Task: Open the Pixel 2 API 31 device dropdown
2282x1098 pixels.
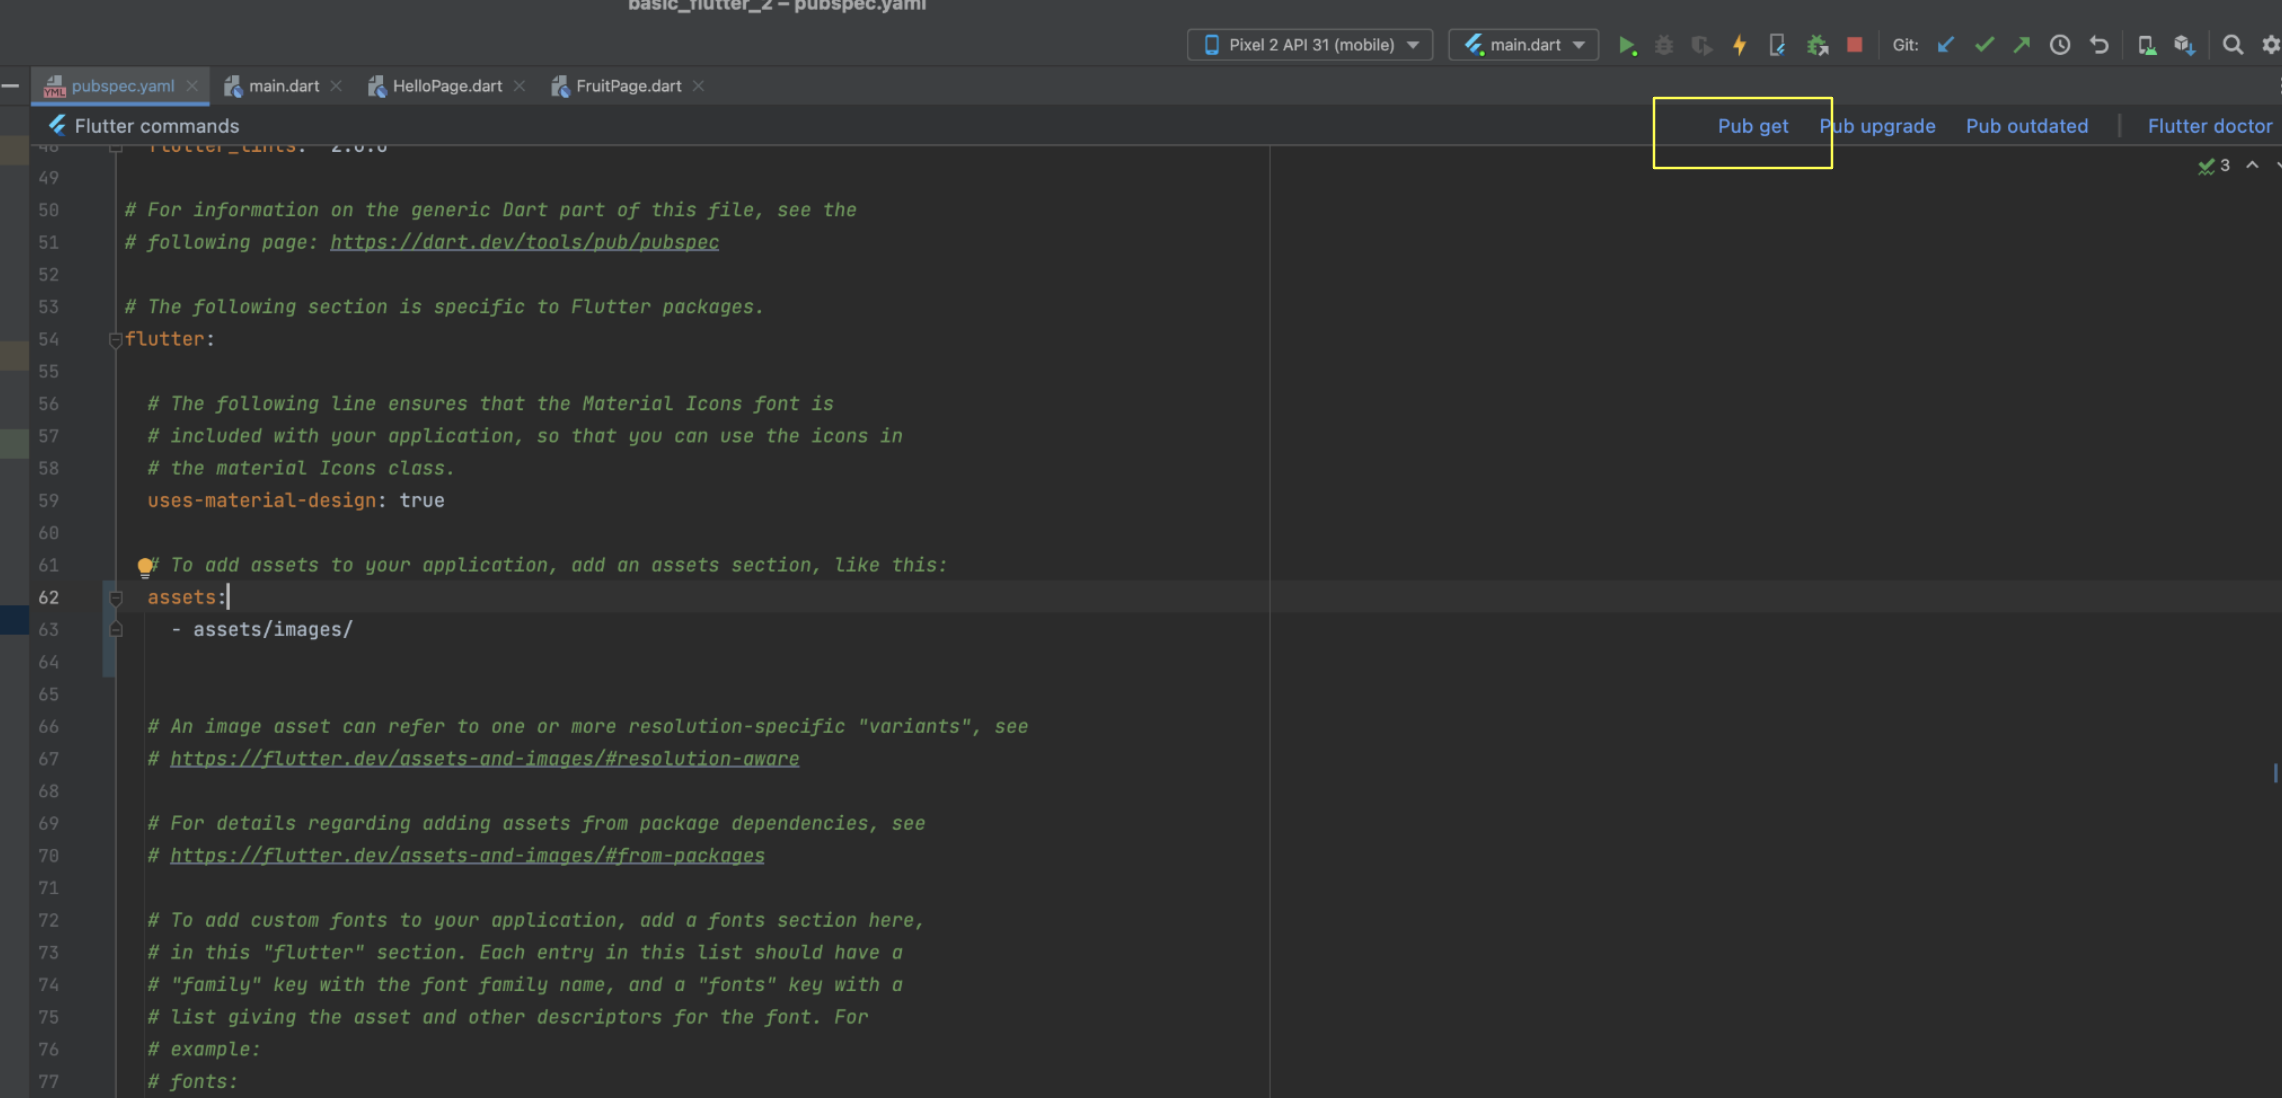Action: (x=1309, y=45)
